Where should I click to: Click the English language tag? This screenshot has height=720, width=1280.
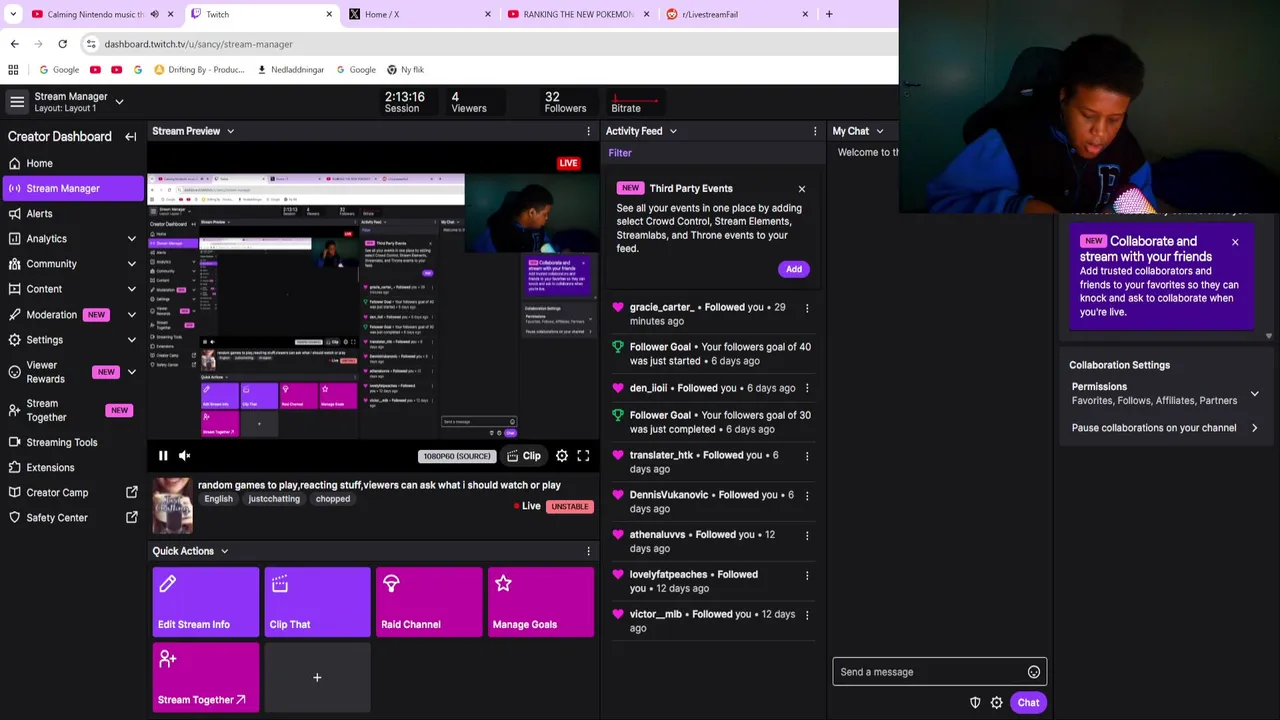[218, 499]
